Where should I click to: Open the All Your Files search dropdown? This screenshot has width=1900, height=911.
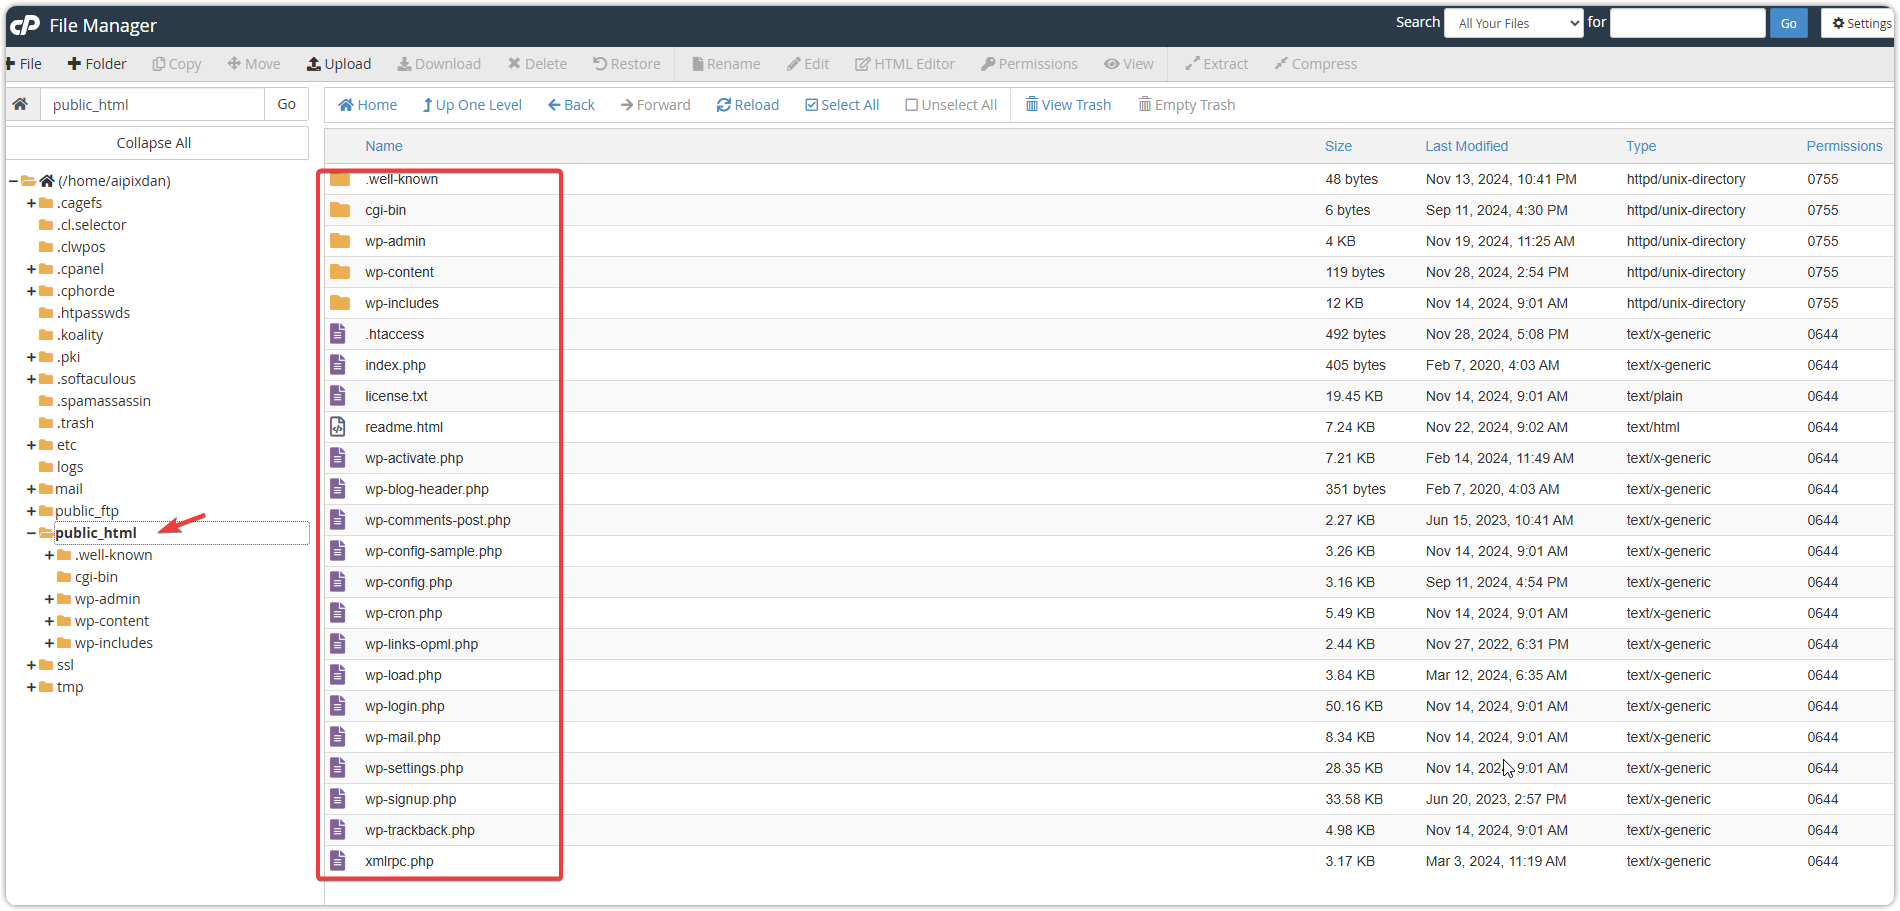[x=1513, y=23]
